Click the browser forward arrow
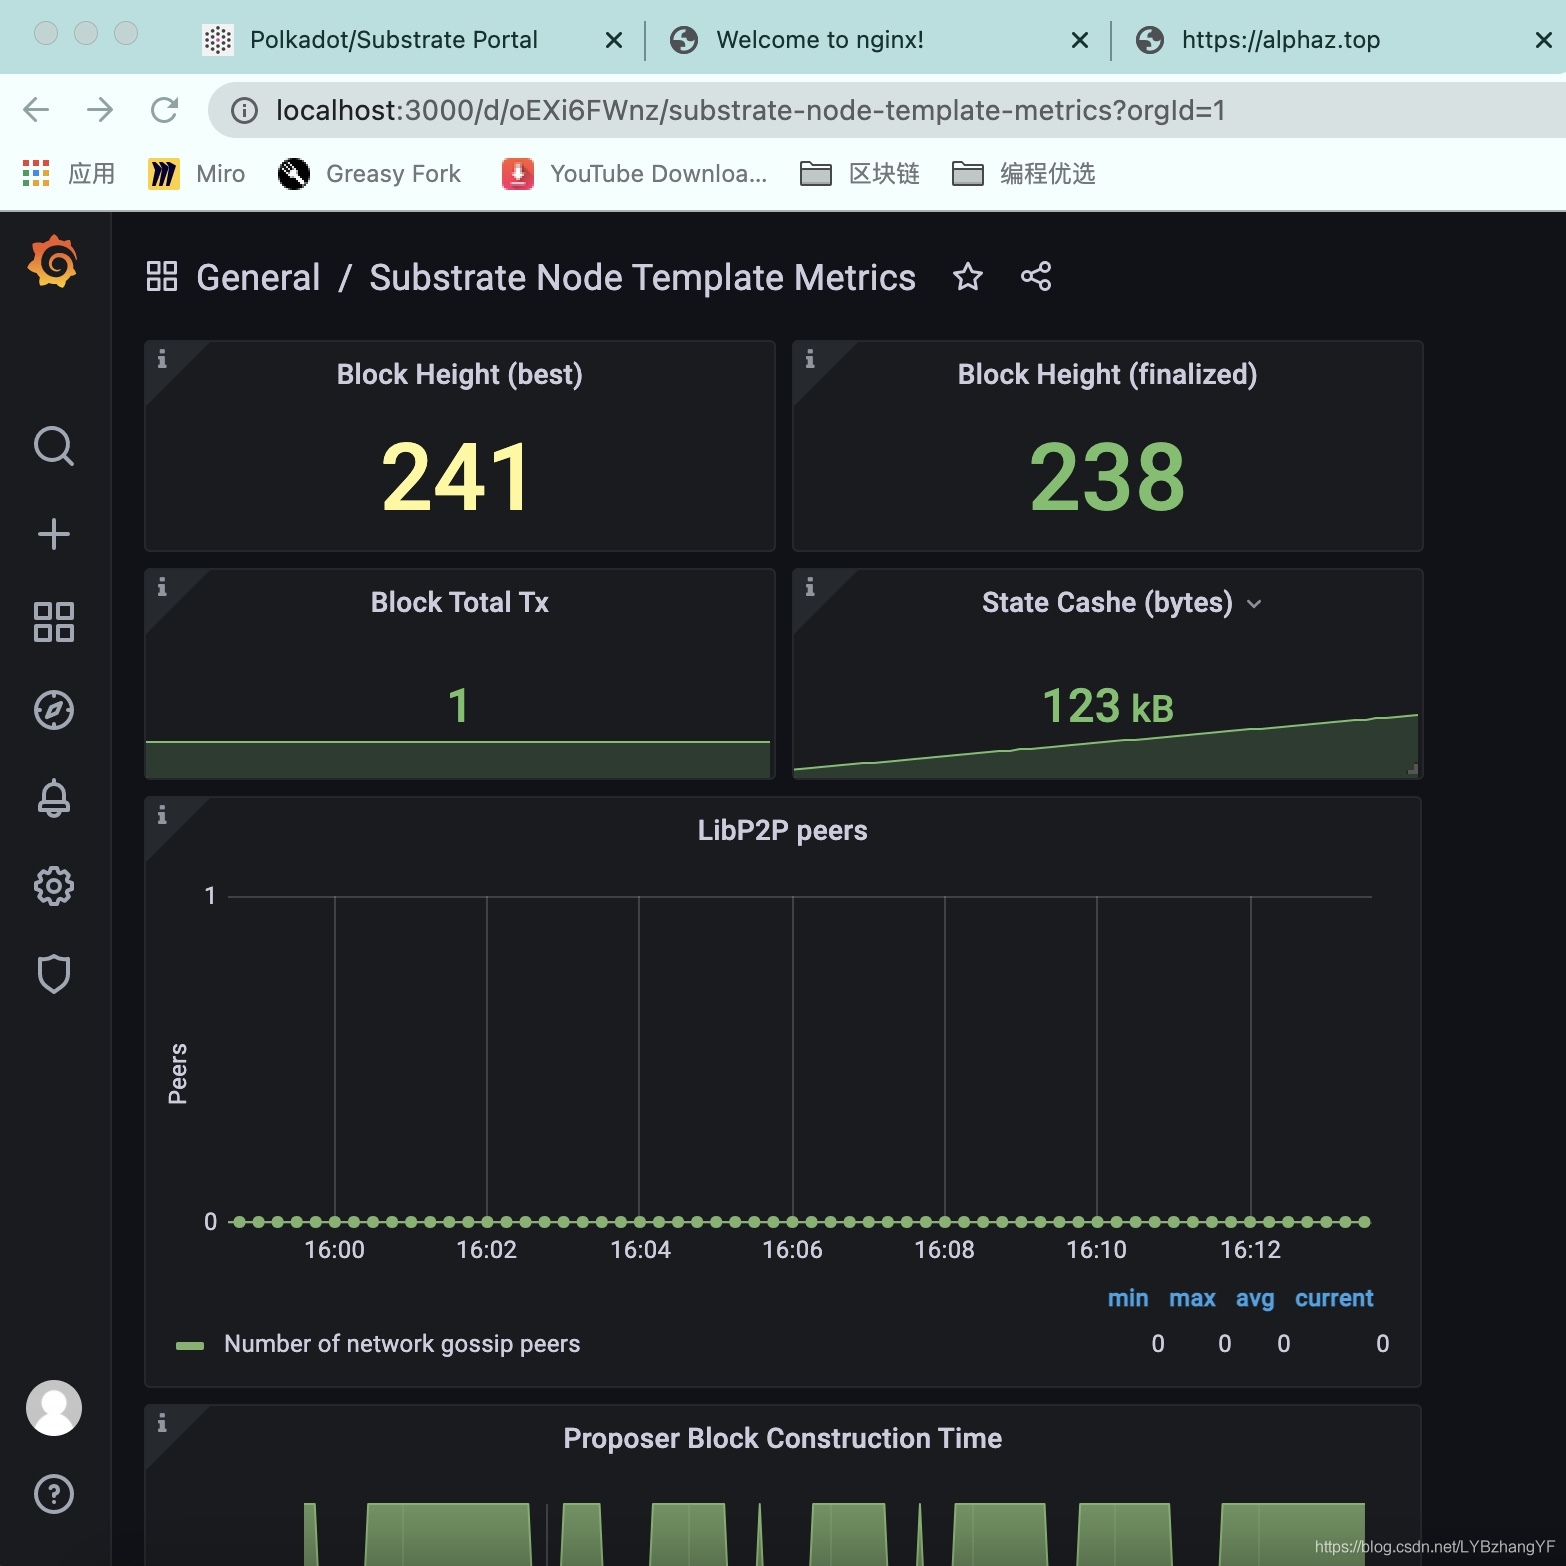 coord(100,110)
